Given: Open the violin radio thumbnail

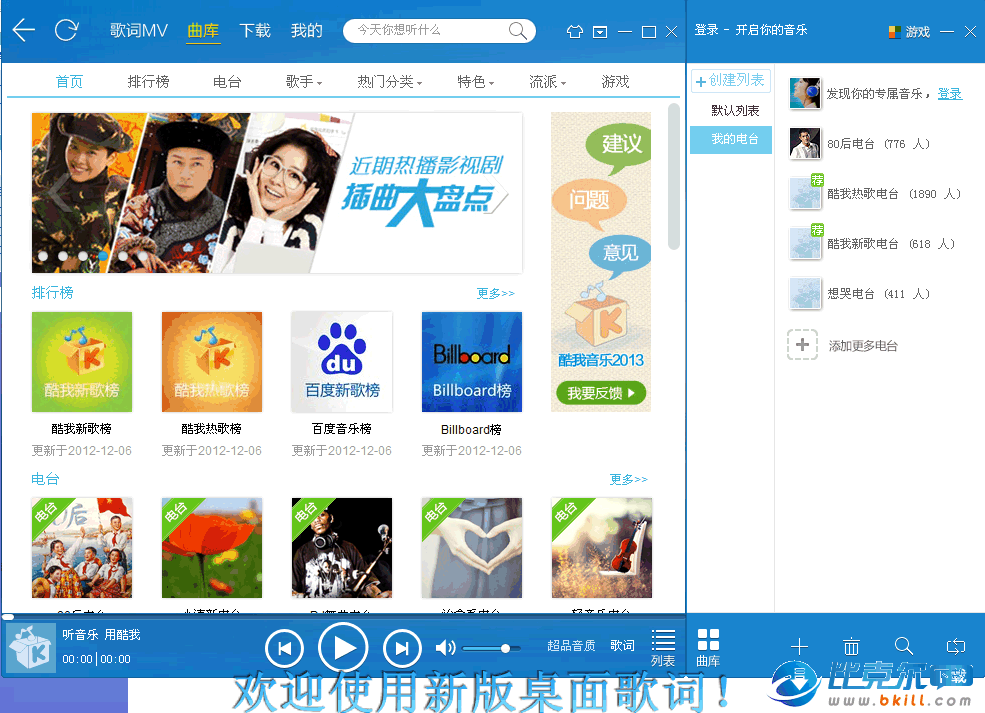Looking at the screenshot, I should pos(602,548).
